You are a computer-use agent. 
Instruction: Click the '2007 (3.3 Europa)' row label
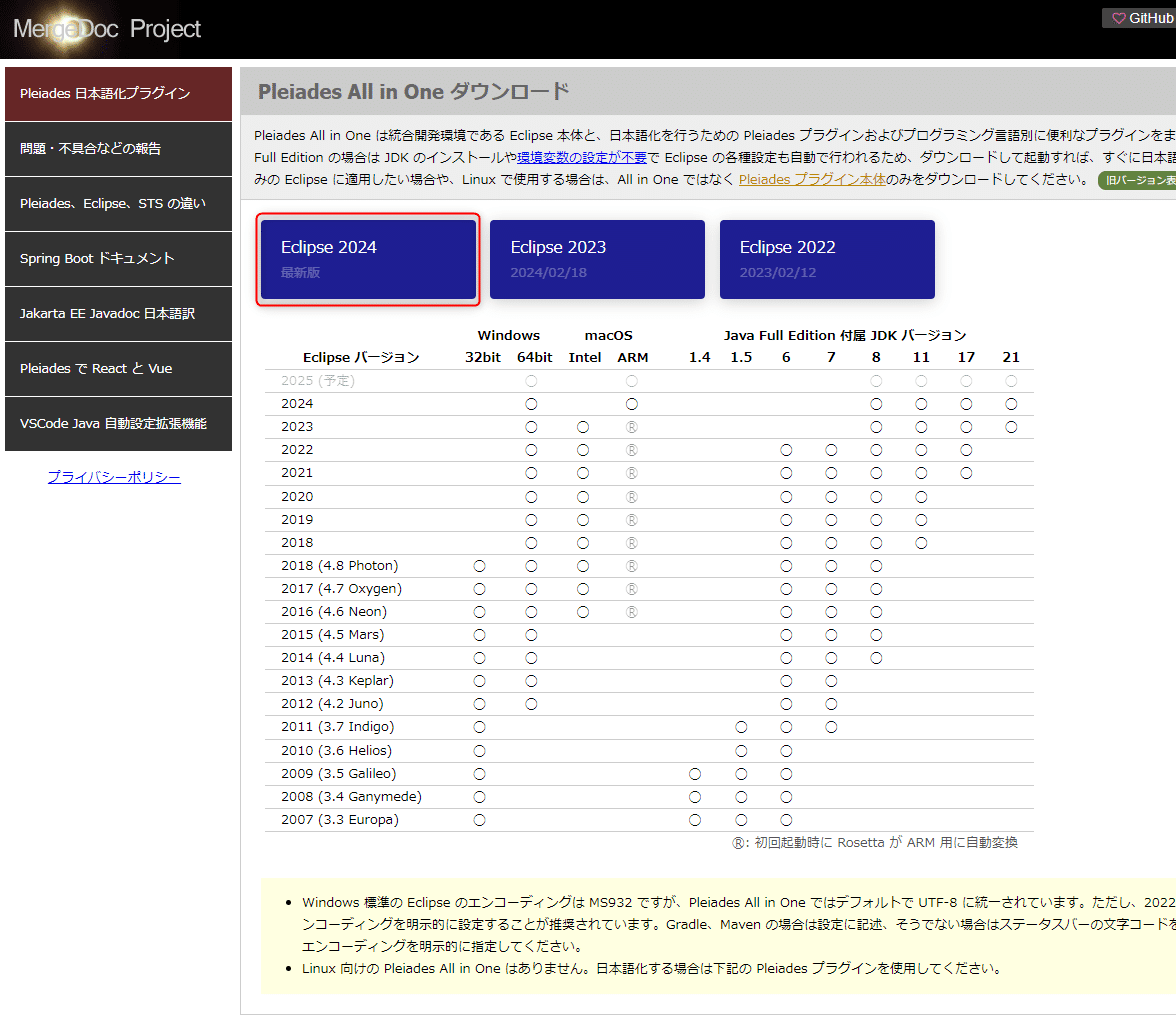pyautogui.click(x=340, y=820)
